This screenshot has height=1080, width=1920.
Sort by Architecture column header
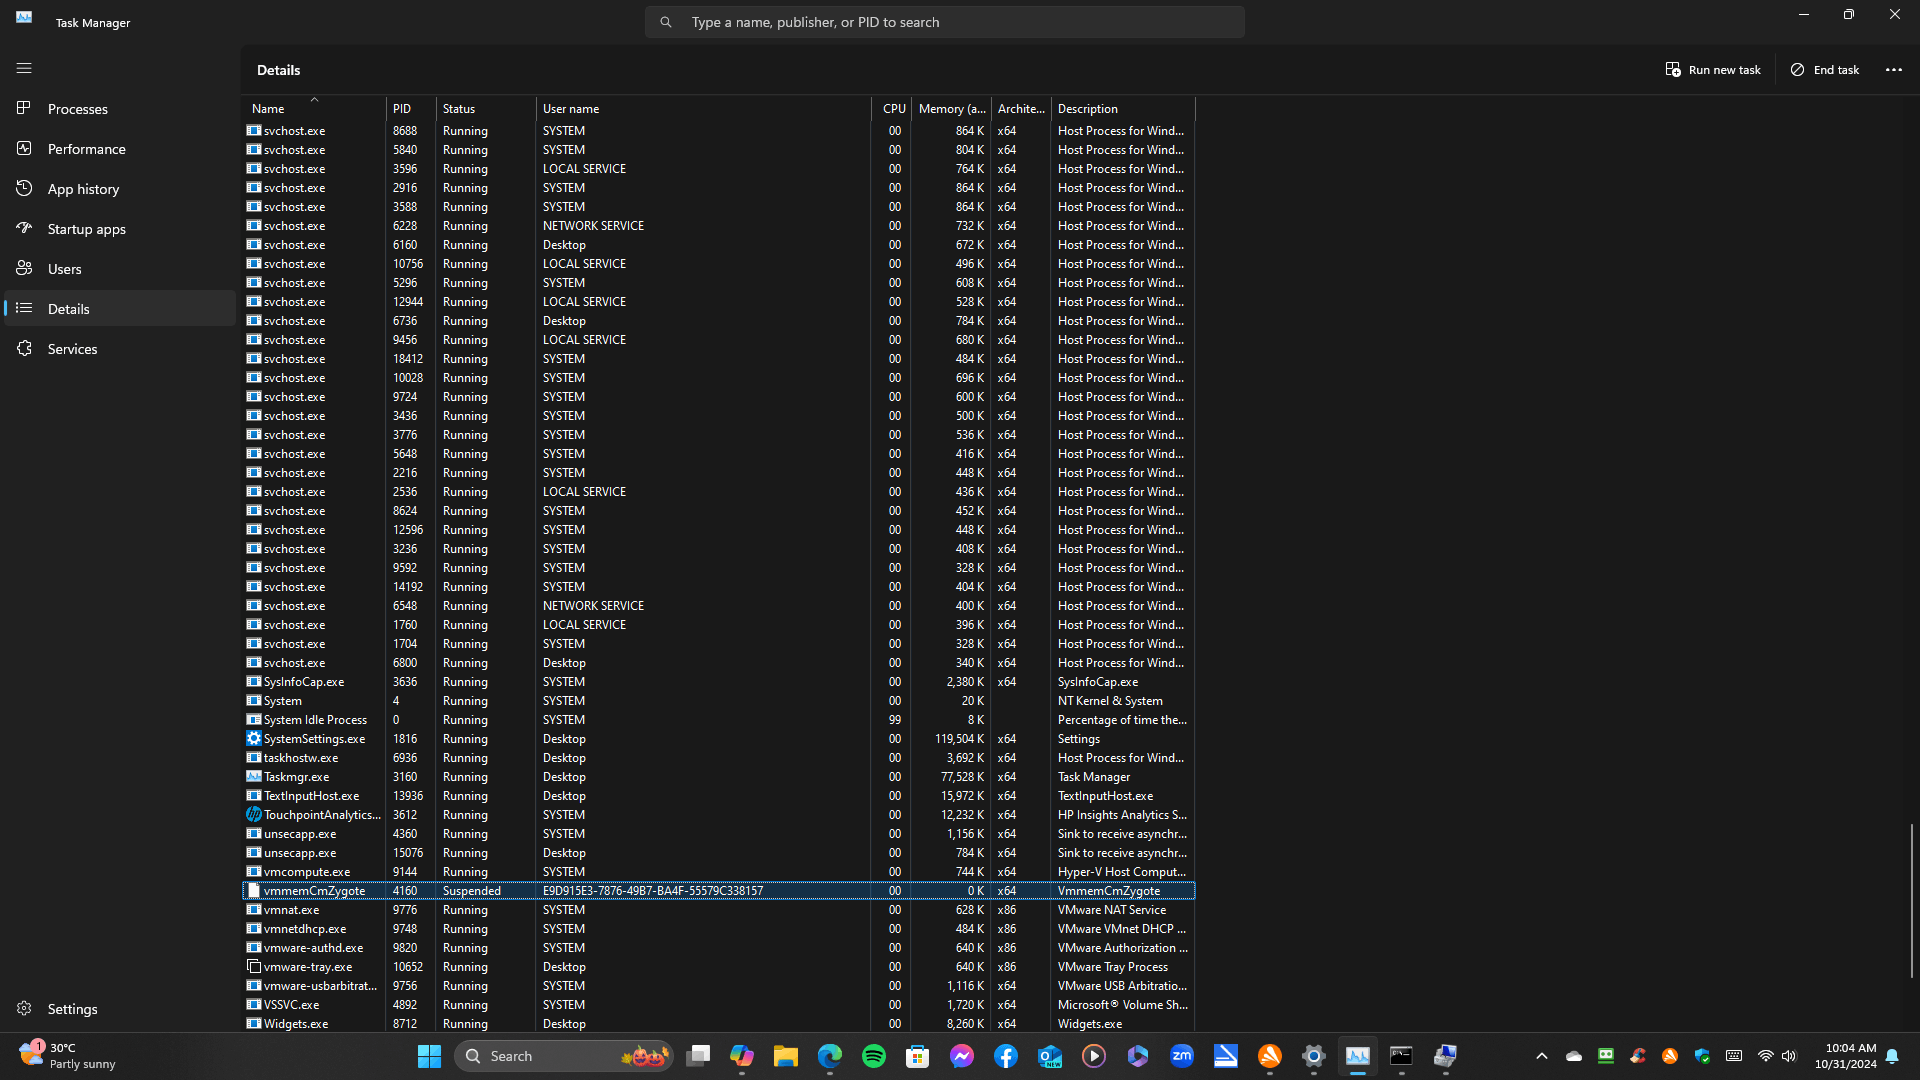pyautogui.click(x=1021, y=109)
